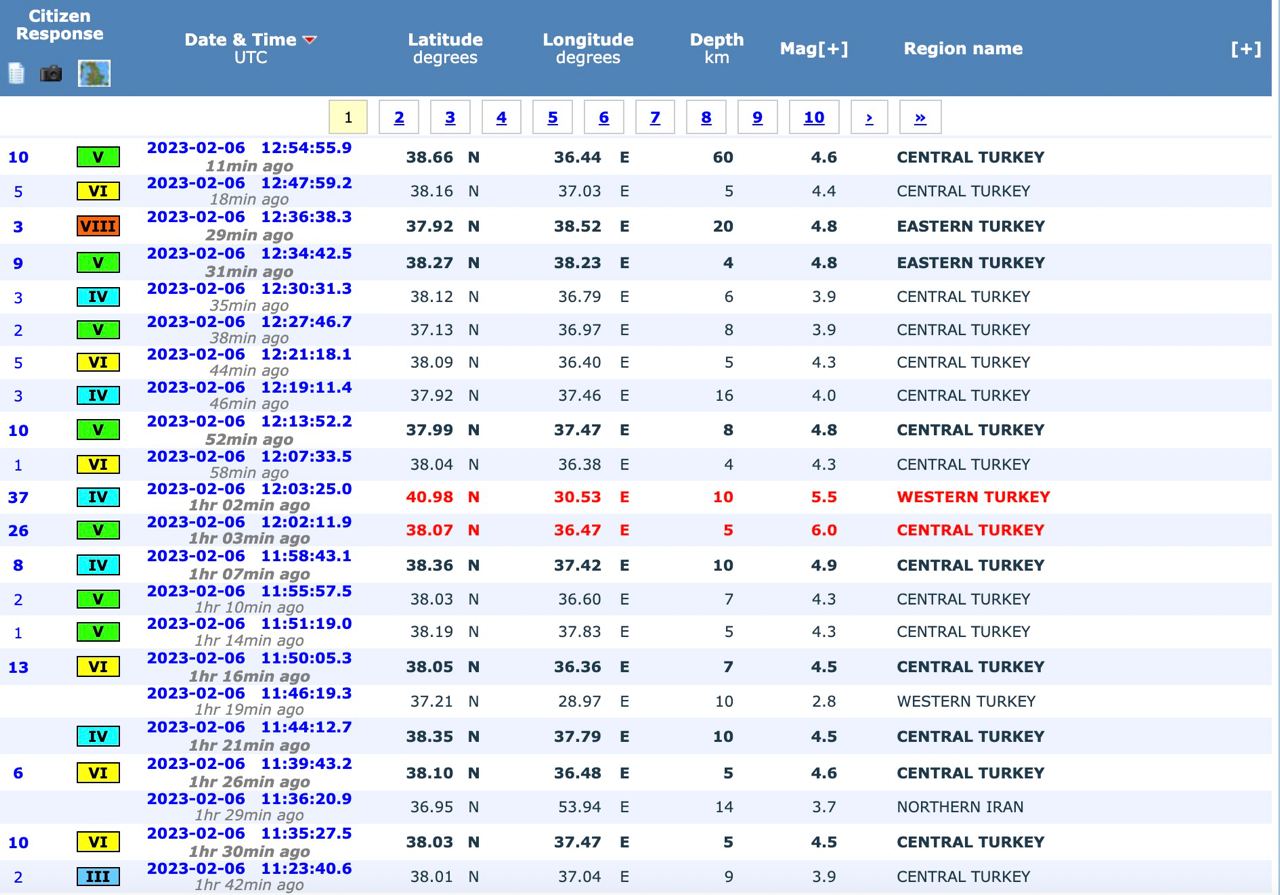Click the document icon under Citizen Response

16,73
